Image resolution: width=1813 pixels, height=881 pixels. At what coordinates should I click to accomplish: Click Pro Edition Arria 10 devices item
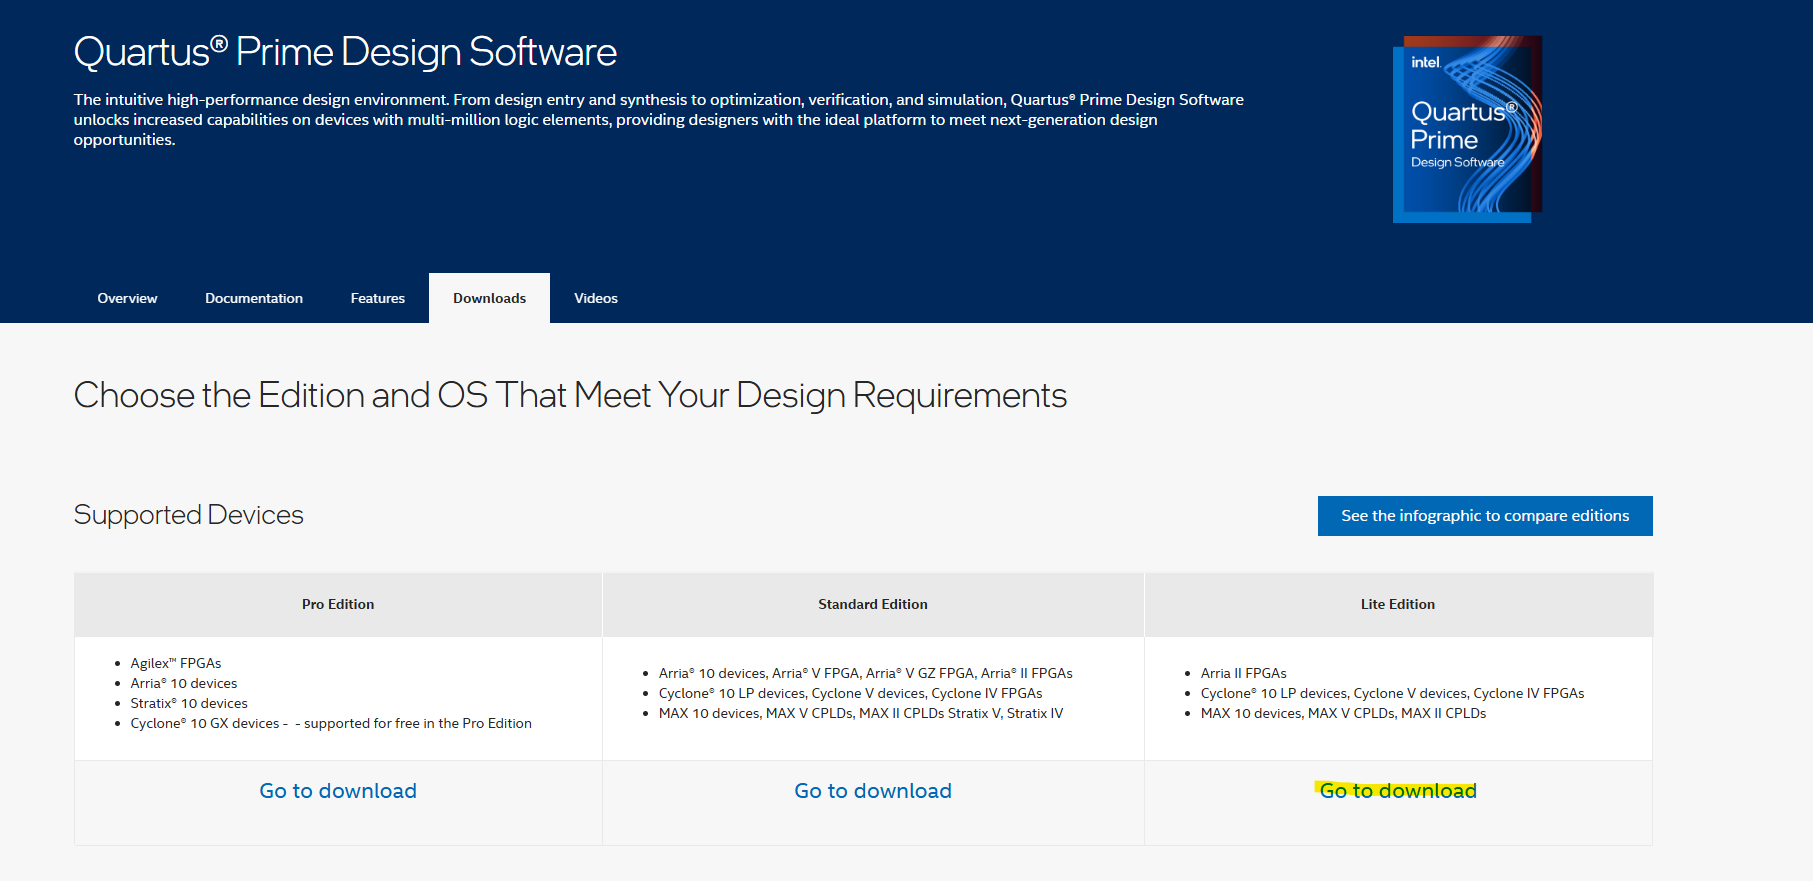tap(184, 683)
